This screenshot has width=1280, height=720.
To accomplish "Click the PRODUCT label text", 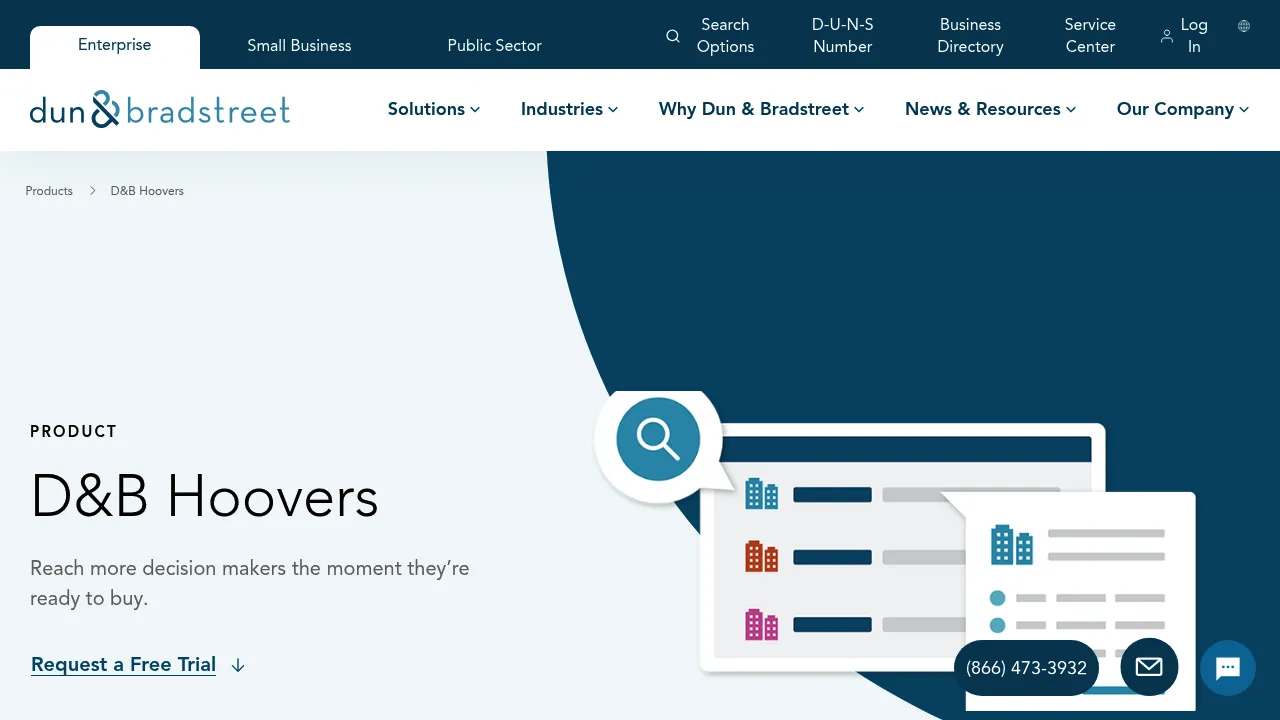I will (x=74, y=432).
